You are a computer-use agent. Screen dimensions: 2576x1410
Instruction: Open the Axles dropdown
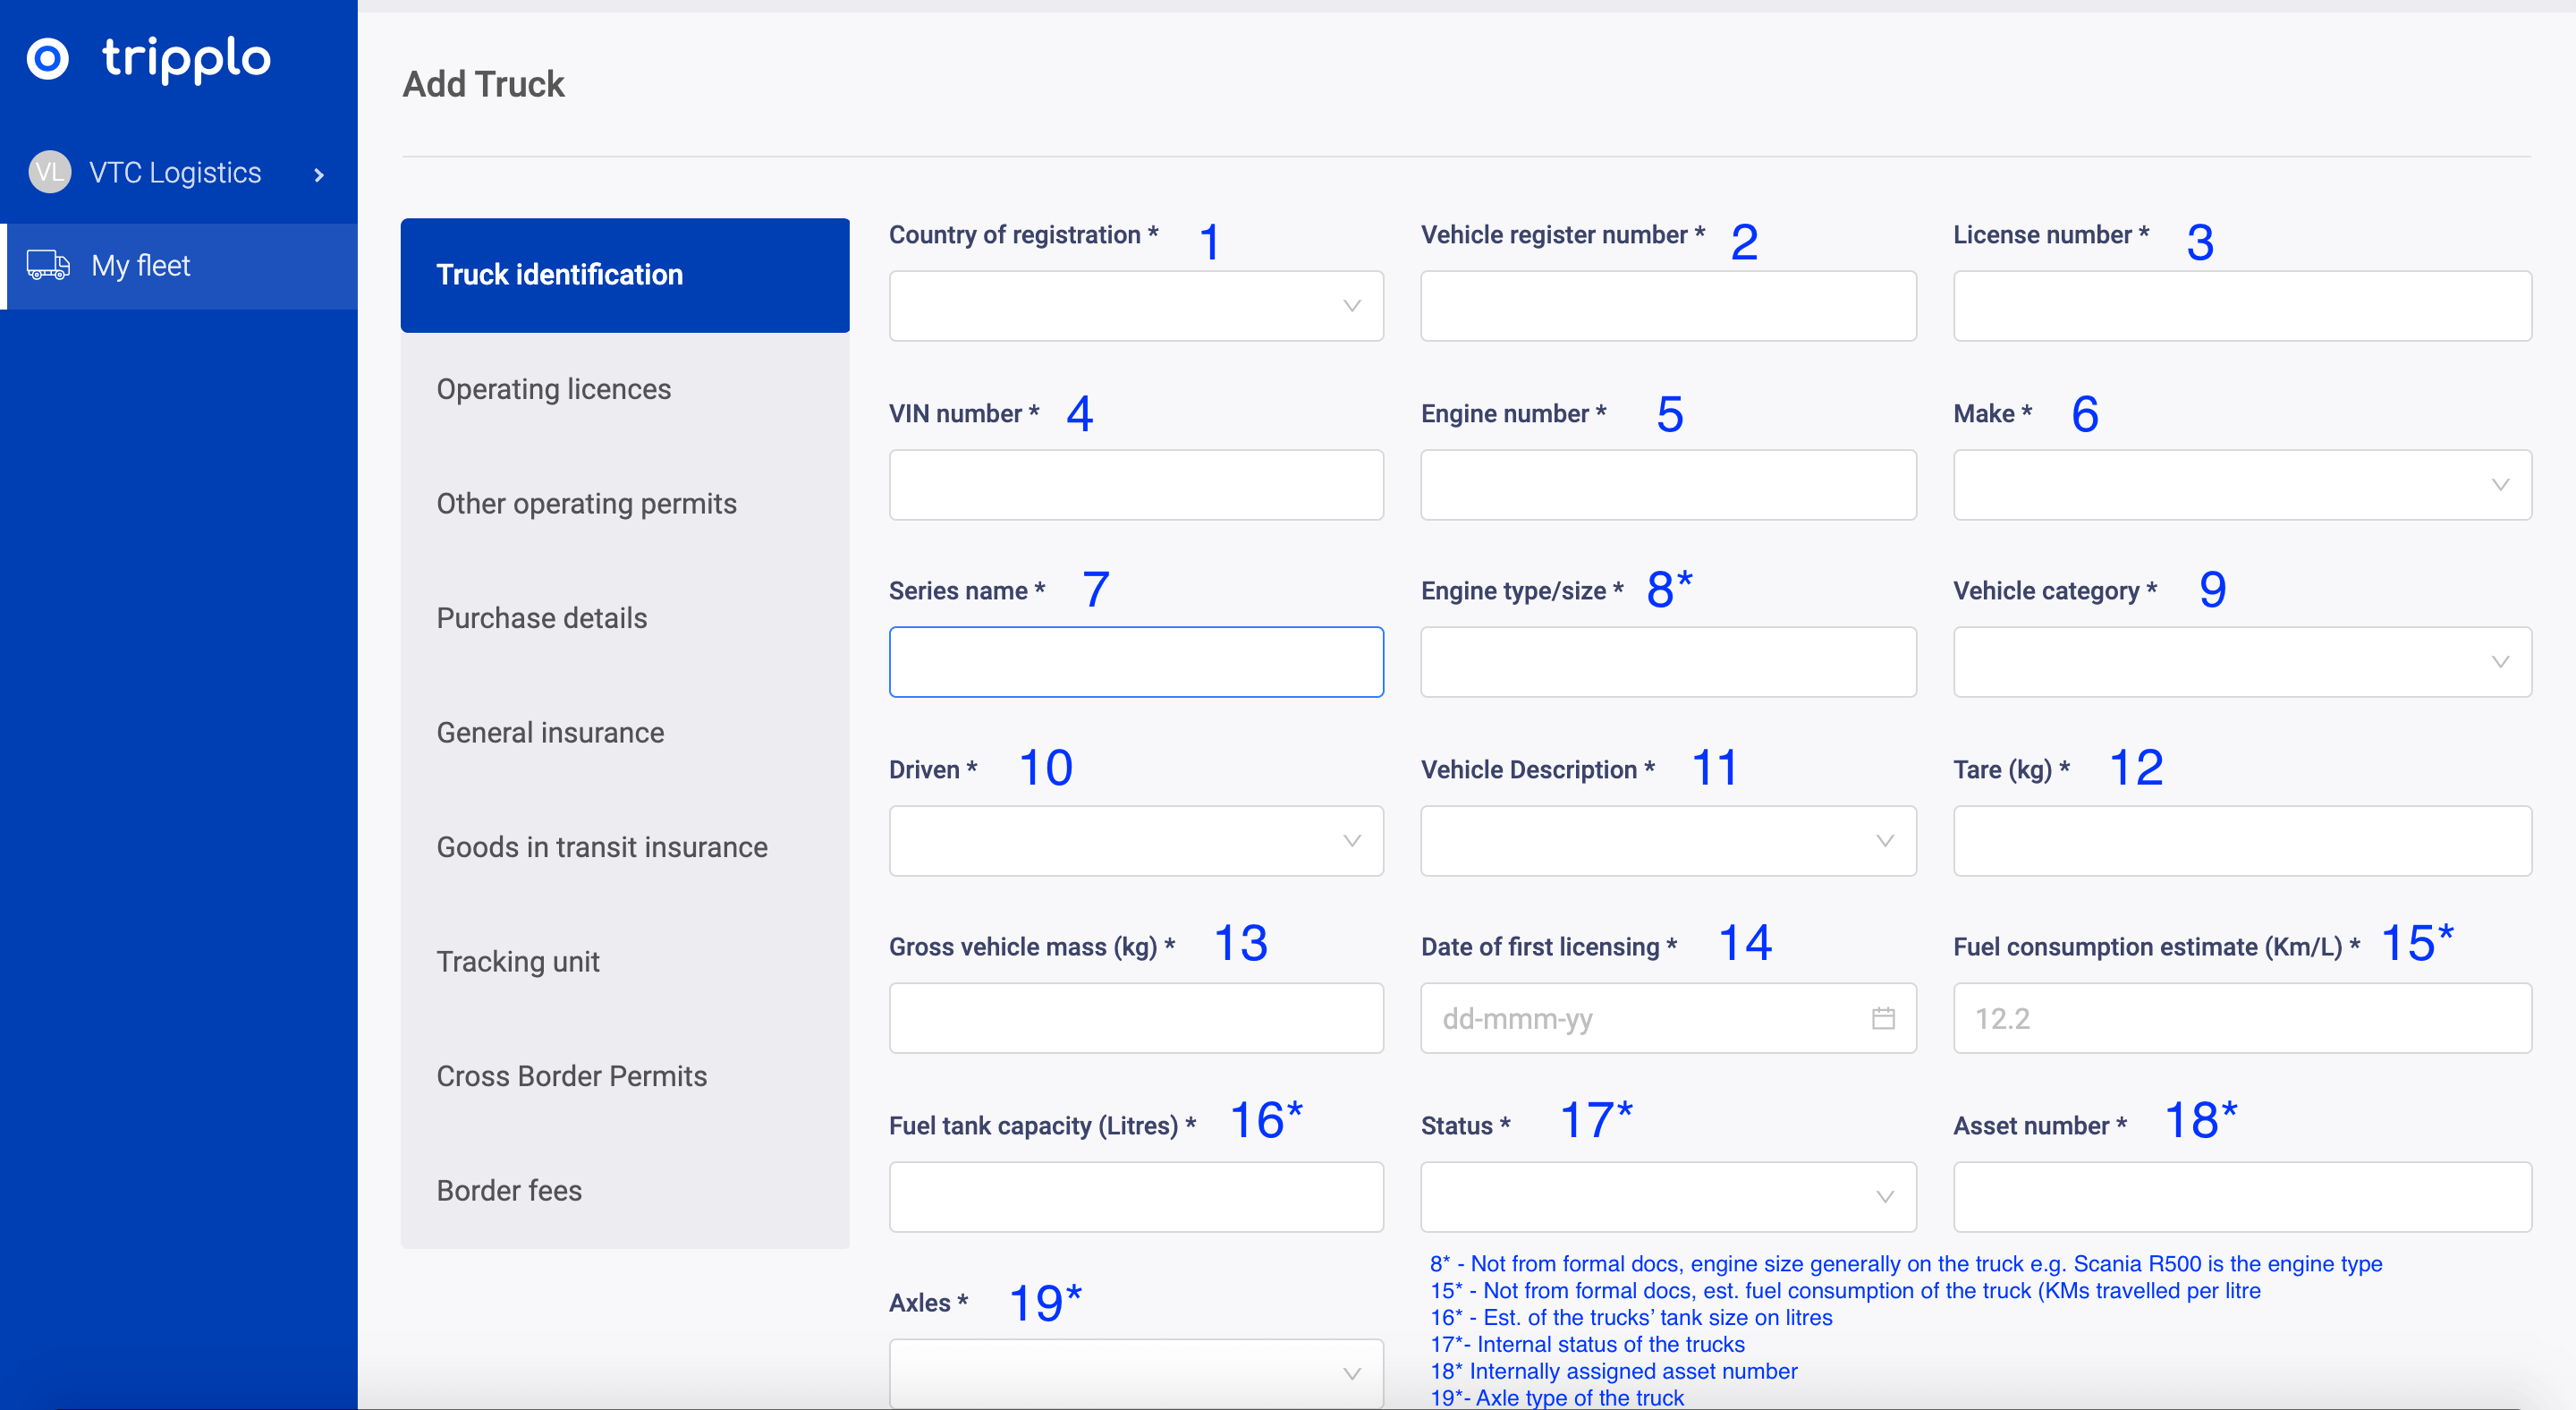(x=1135, y=1373)
